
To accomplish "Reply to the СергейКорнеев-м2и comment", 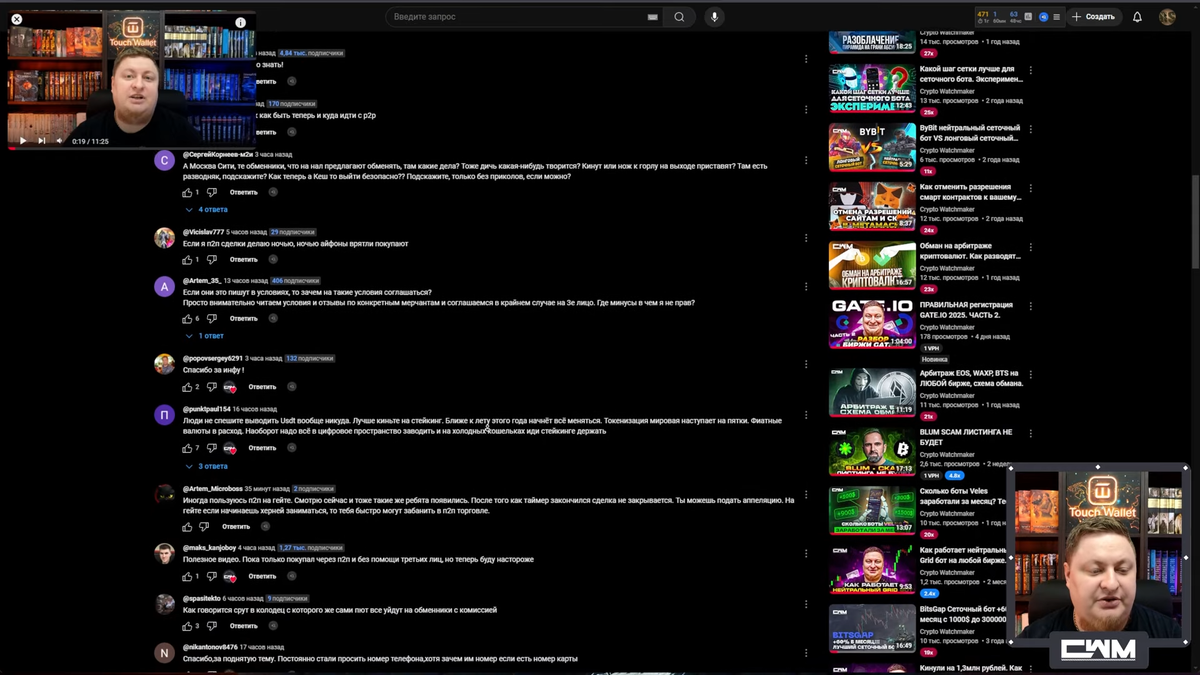I will click(244, 192).
